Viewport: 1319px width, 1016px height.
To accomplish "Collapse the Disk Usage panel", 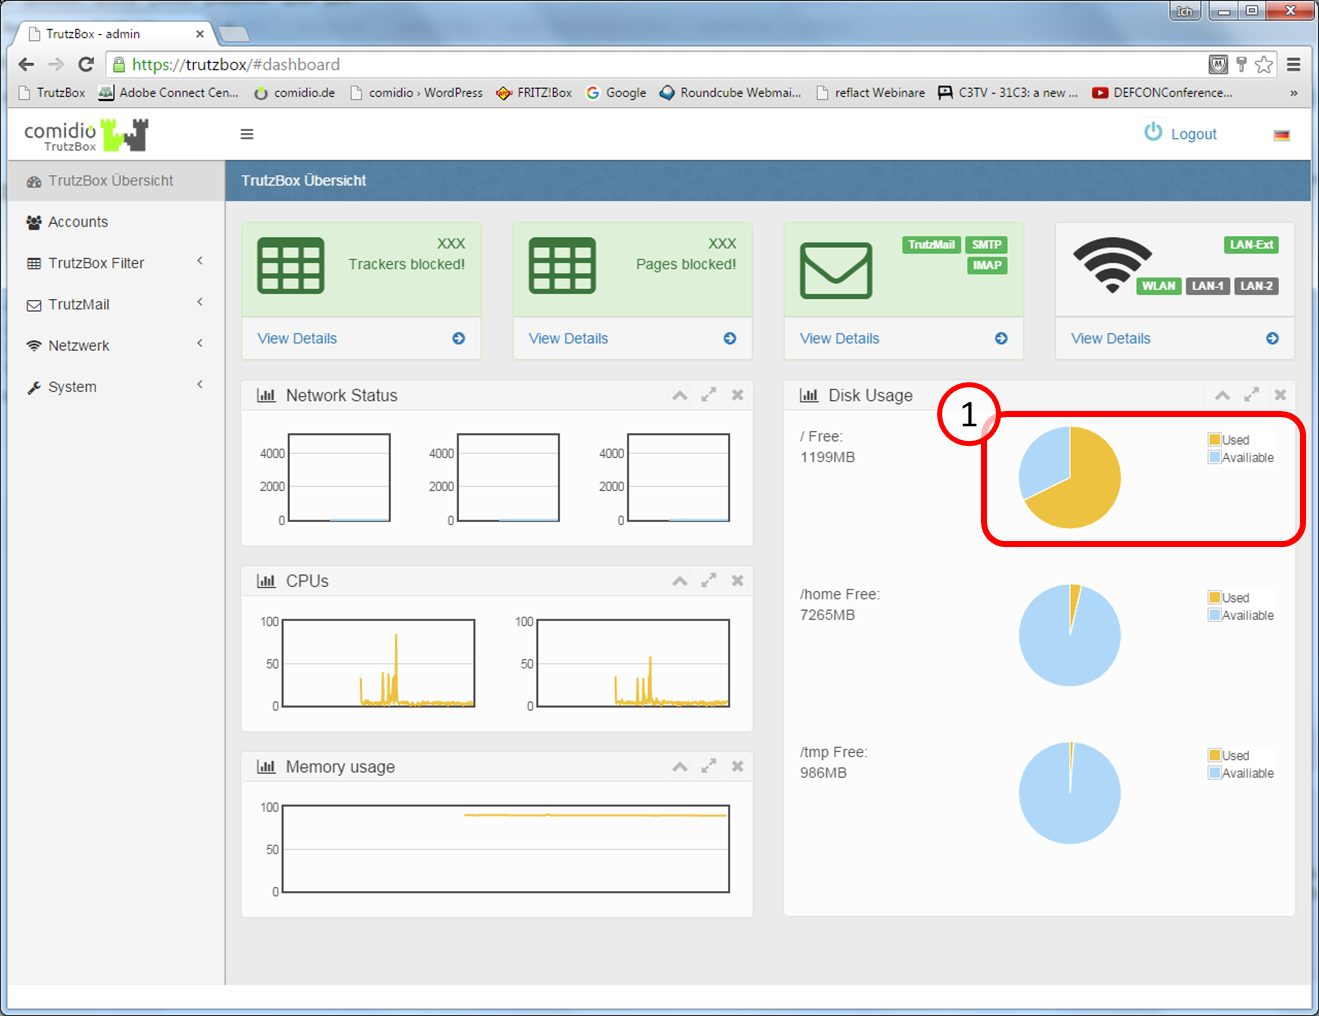I will click(1223, 395).
